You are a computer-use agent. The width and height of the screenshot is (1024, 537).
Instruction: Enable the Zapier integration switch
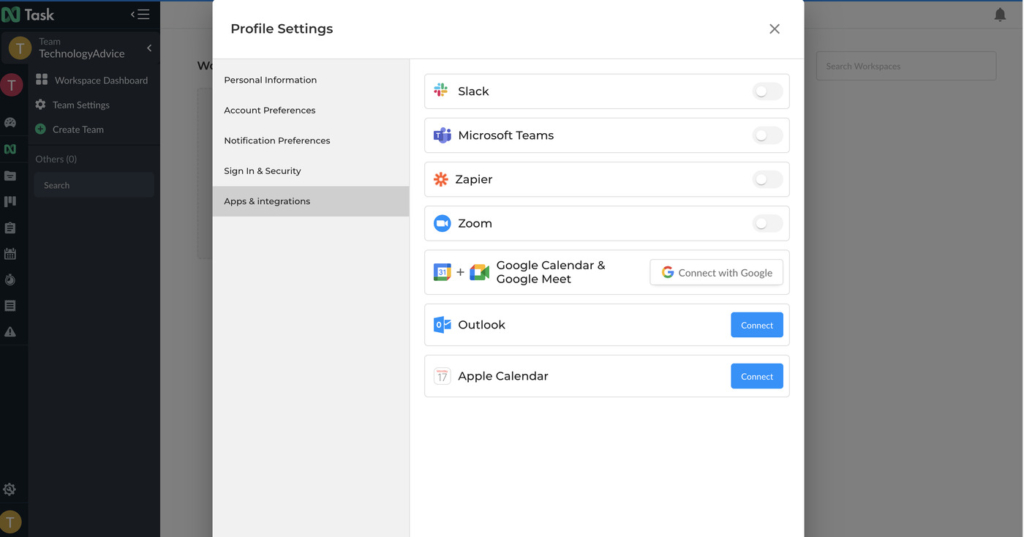tap(767, 179)
